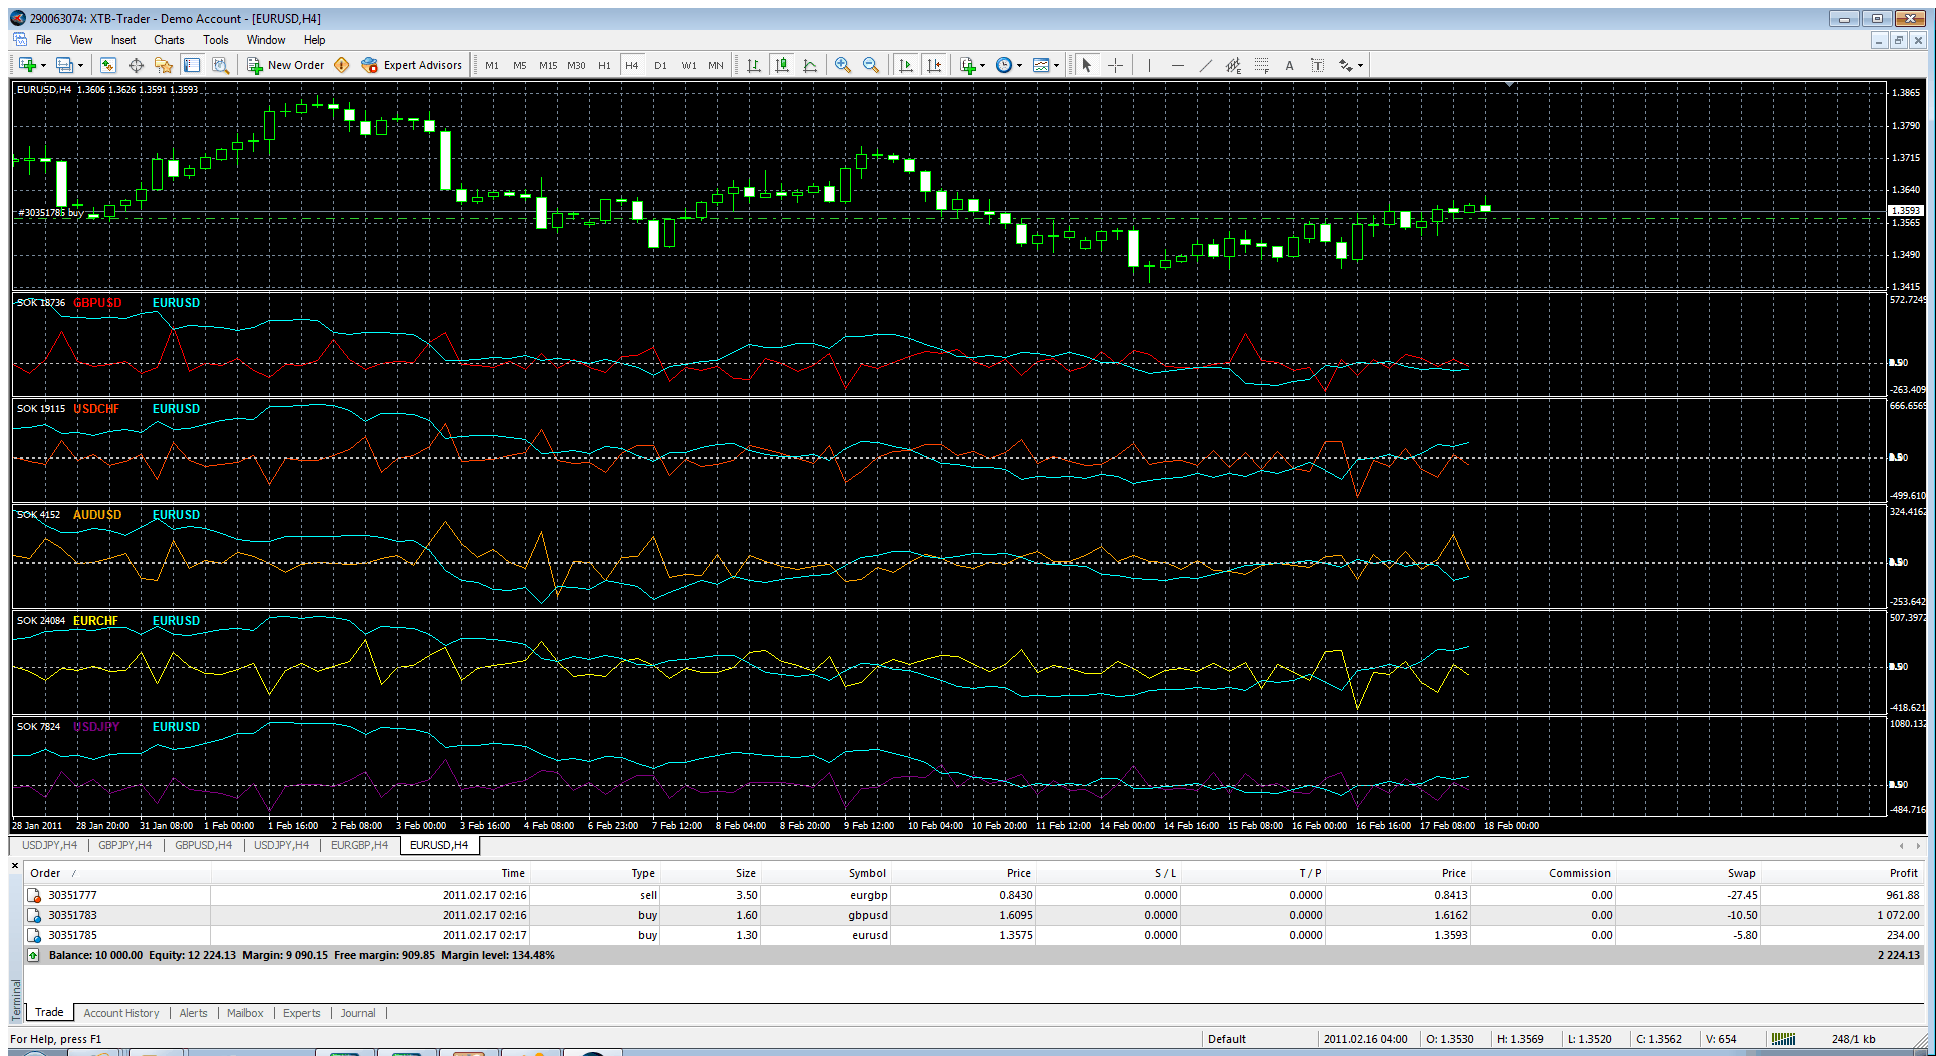Select the Equidistant Channel tool

pyautogui.click(x=1234, y=65)
